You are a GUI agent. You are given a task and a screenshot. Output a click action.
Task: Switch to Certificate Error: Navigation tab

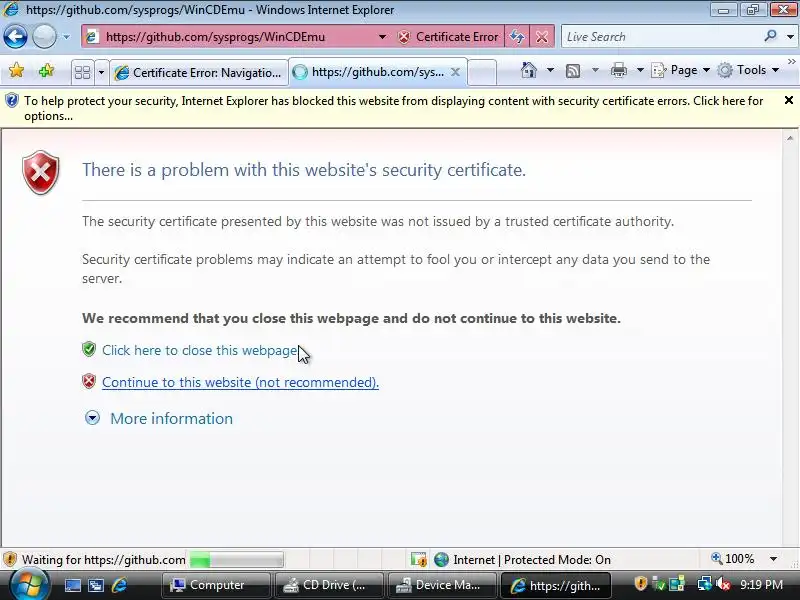[x=199, y=72]
